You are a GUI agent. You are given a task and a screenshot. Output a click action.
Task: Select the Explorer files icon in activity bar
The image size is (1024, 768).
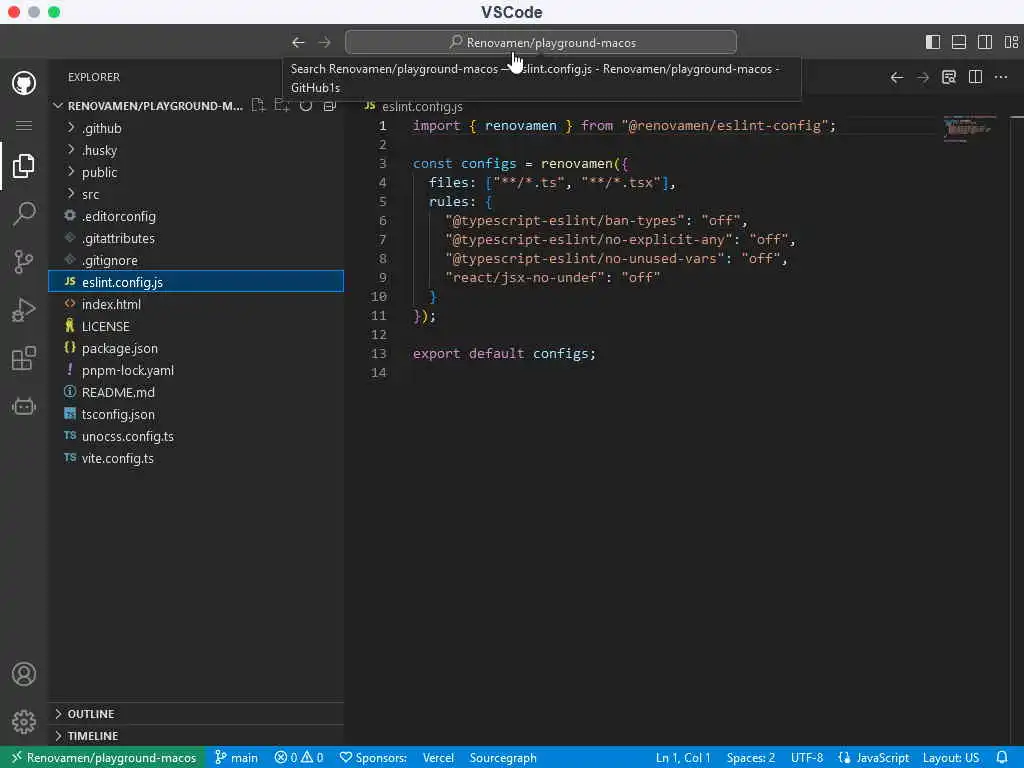tap(24, 166)
